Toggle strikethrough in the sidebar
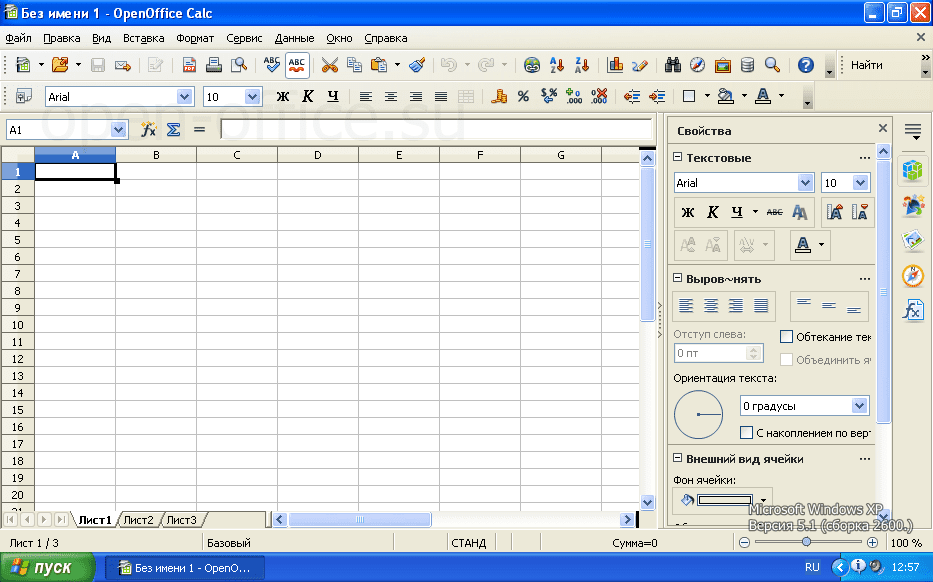Image resolution: width=933 pixels, height=582 pixels. point(774,212)
